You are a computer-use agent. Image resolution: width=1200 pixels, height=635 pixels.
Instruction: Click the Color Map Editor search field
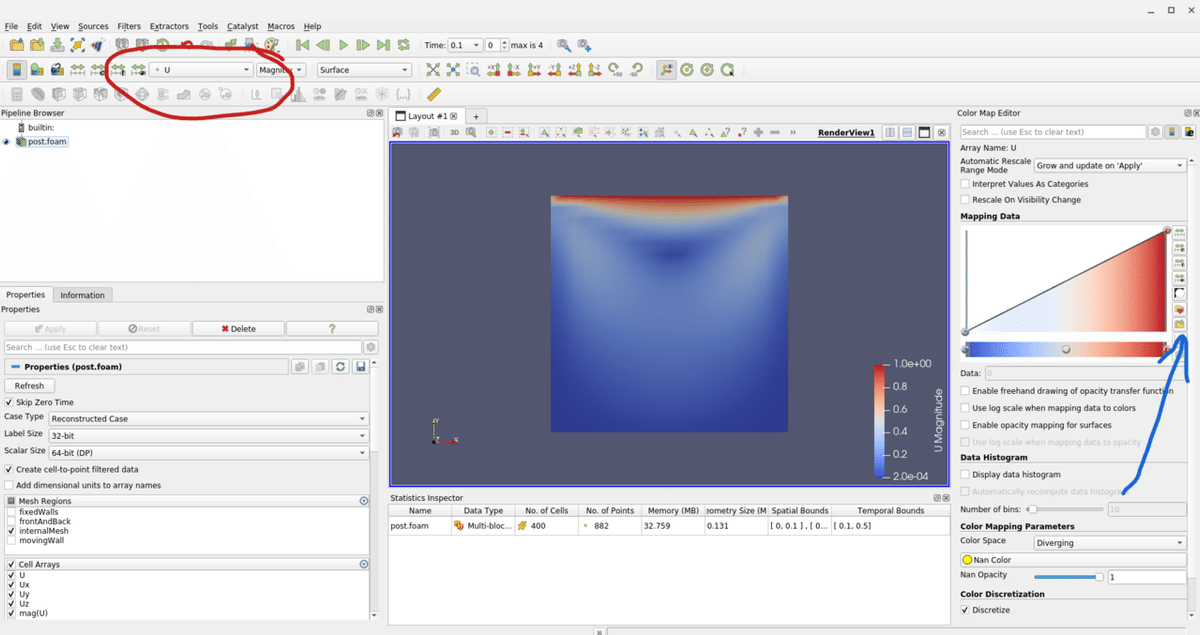tap(1053, 132)
